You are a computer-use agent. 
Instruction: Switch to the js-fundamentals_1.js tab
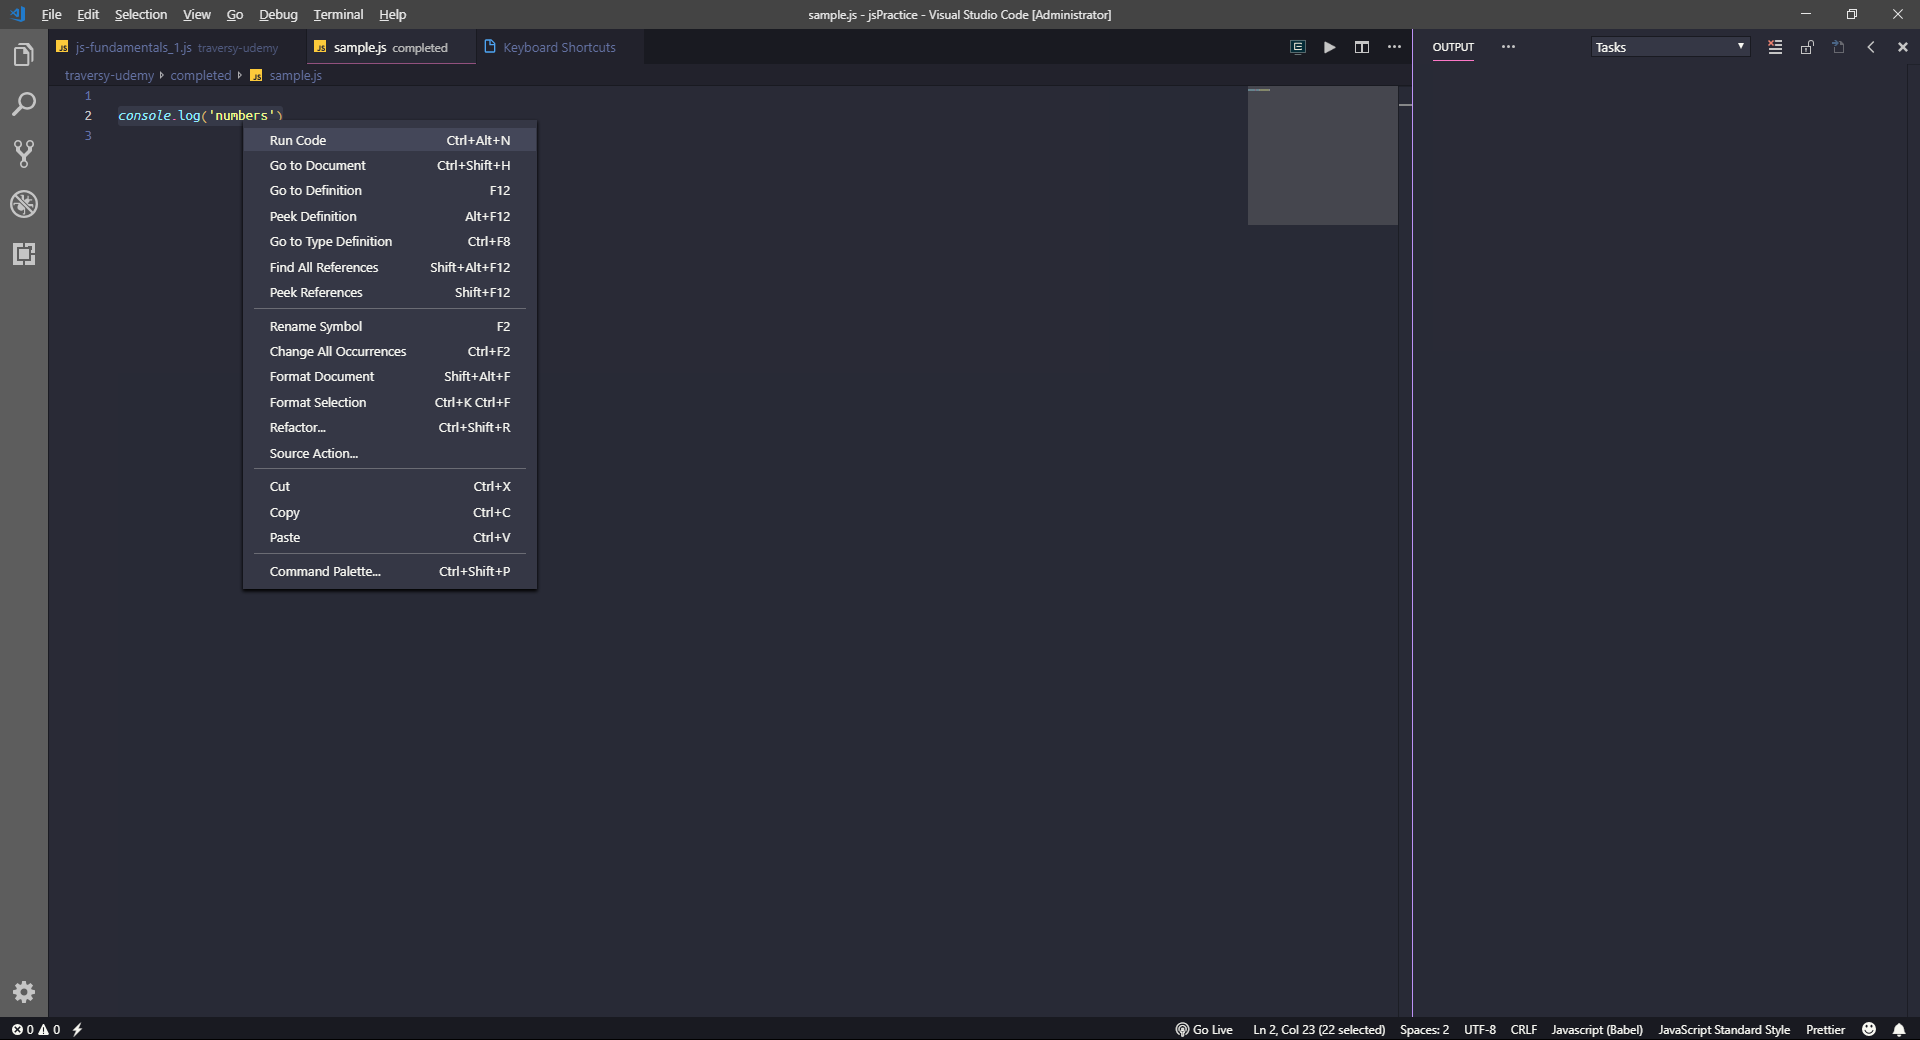pos(176,47)
